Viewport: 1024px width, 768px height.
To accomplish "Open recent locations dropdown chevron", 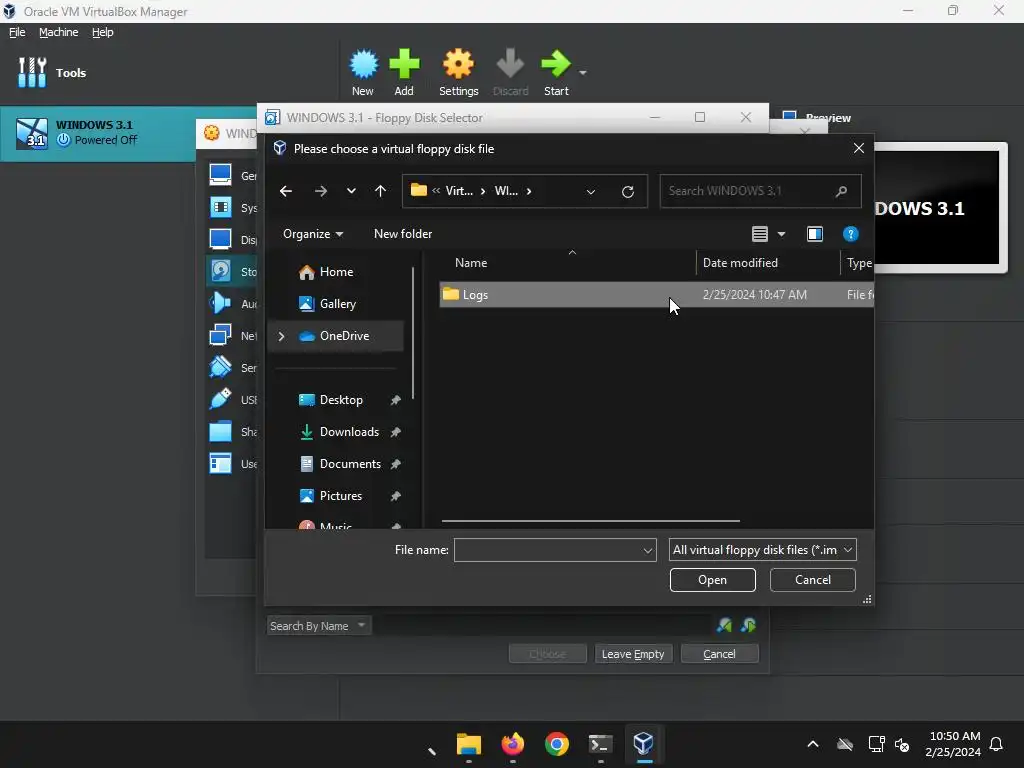I will click(351, 191).
